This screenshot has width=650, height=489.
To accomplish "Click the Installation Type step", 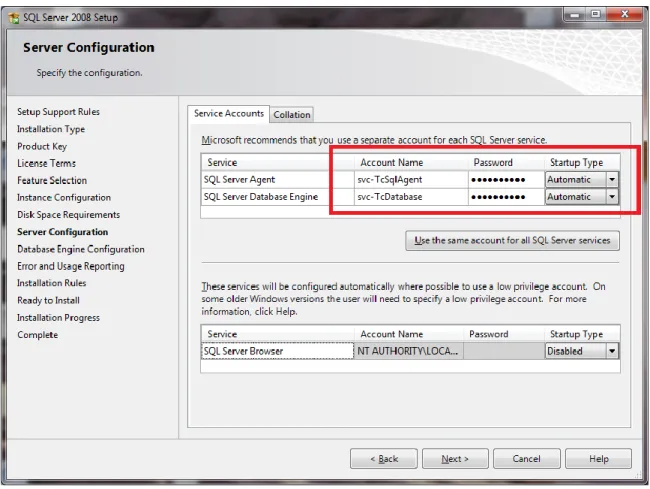I will click(x=51, y=129).
